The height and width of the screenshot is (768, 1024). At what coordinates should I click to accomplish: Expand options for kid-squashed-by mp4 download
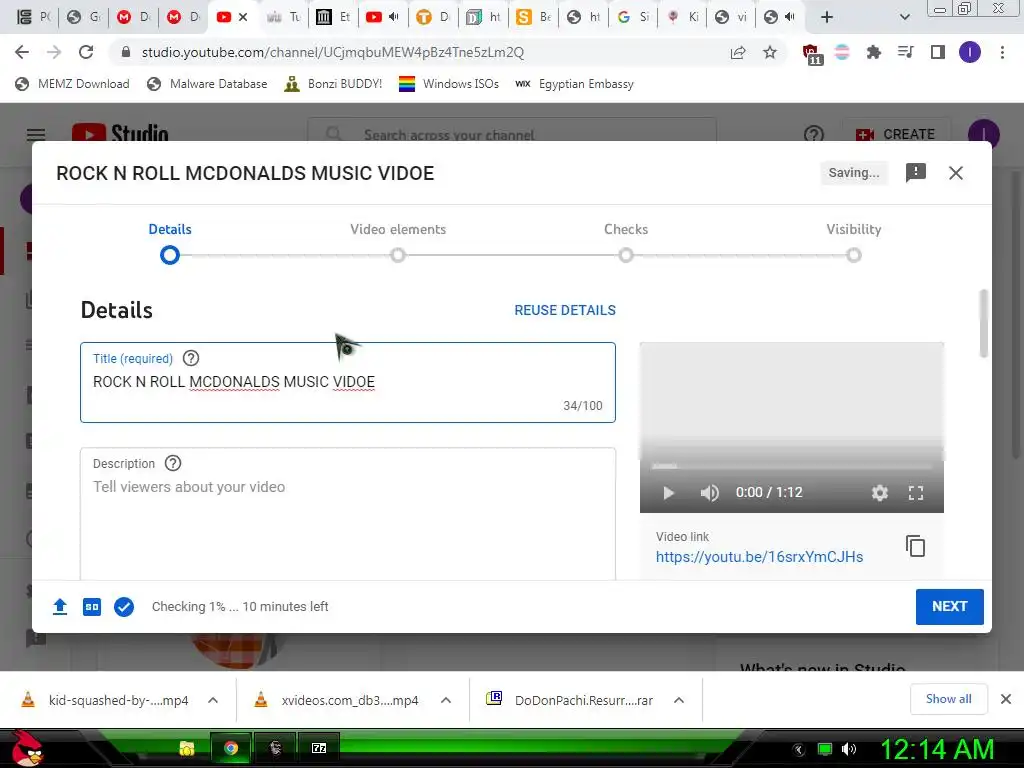213,700
